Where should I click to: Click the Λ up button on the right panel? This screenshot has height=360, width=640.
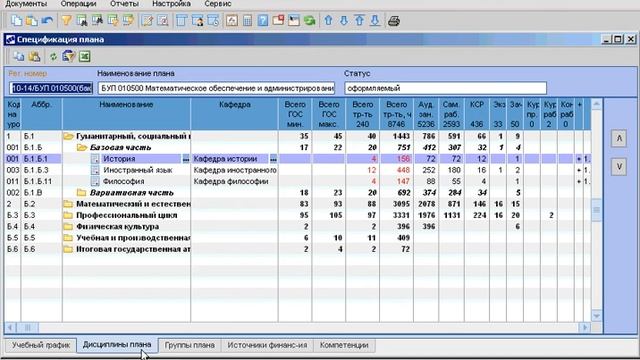click(x=619, y=139)
